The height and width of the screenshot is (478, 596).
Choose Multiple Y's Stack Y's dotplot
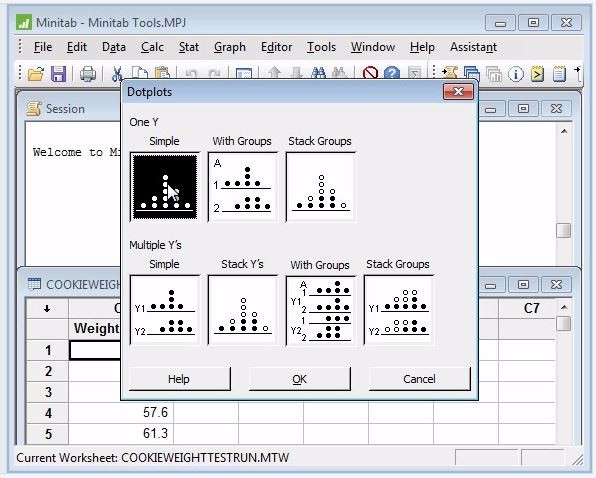coord(243,310)
